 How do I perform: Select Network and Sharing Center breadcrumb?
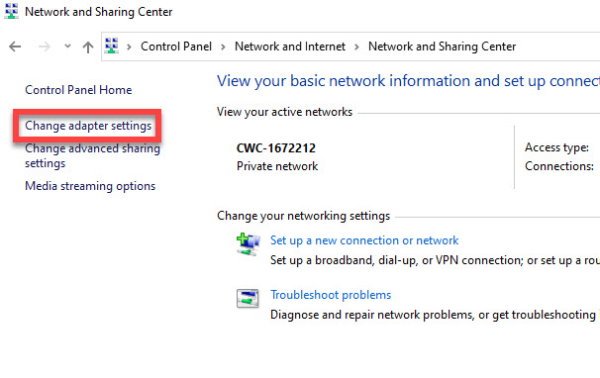[x=442, y=46]
